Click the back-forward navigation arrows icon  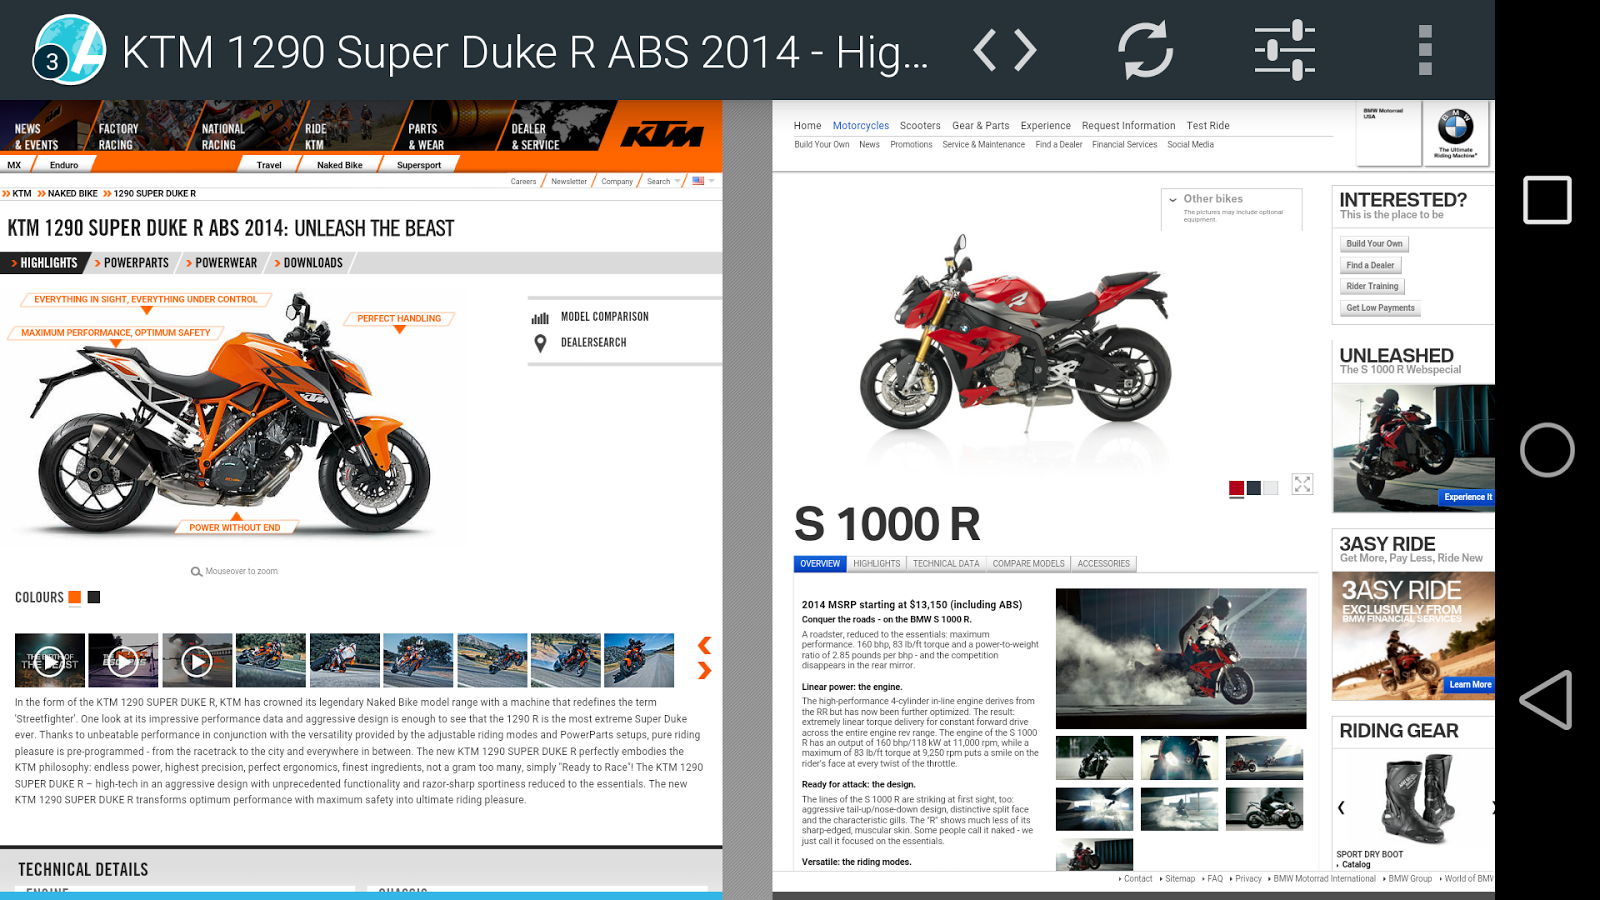coord(1006,49)
